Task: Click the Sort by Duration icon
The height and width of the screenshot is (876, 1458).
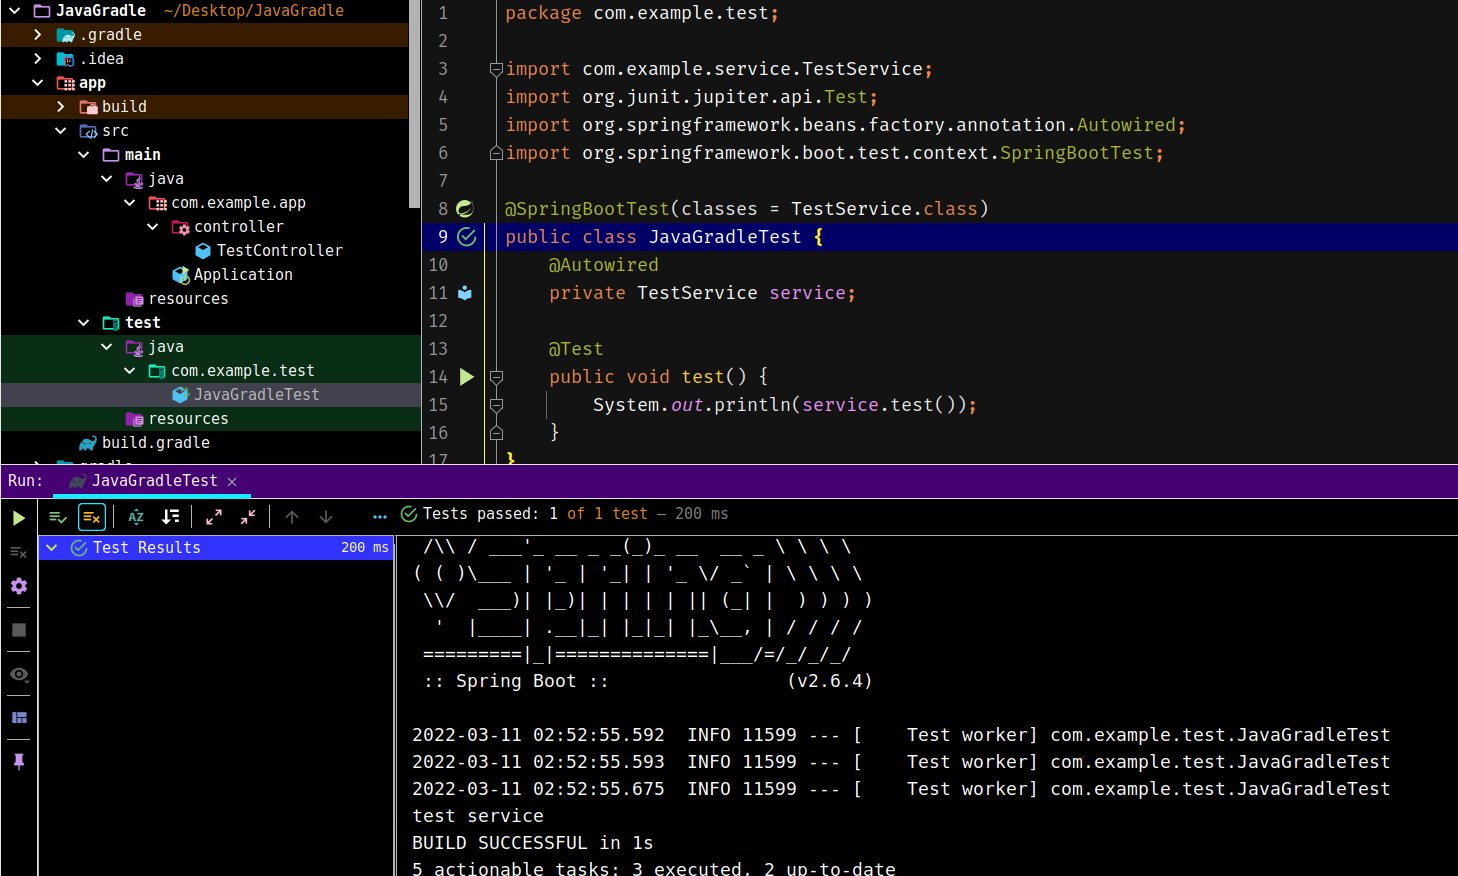Action: [x=171, y=517]
